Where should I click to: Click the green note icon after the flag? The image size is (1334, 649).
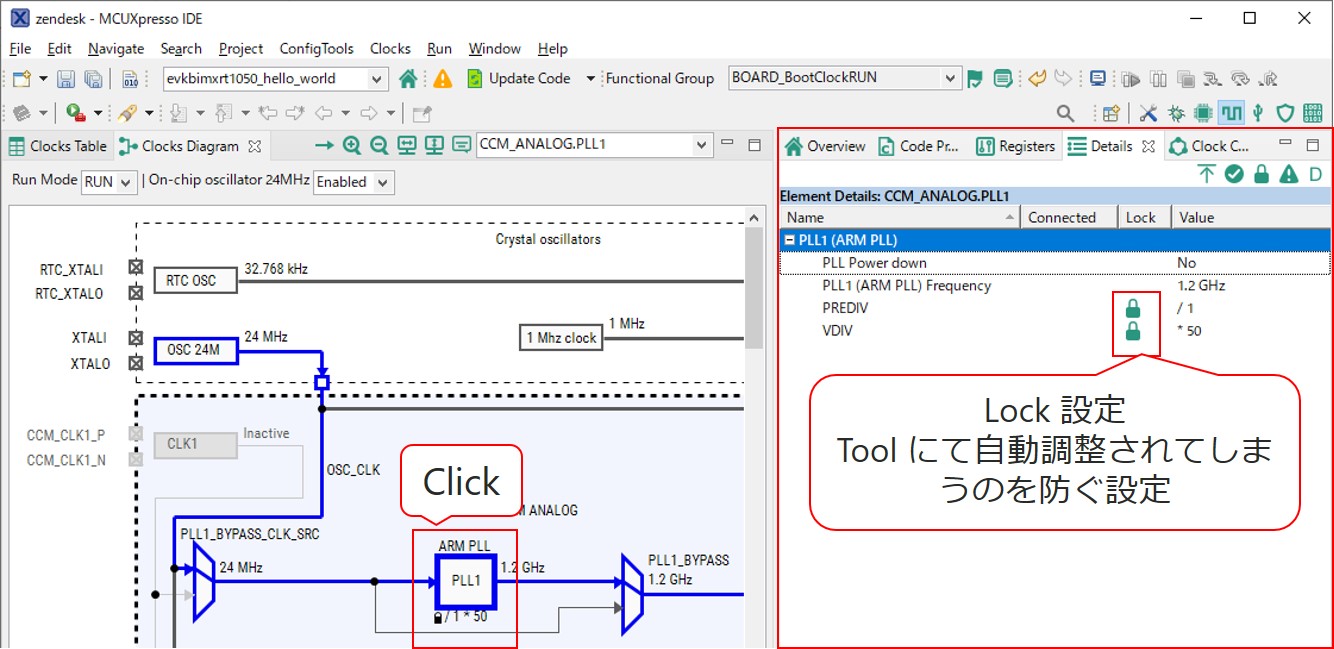tap(1003, 78)
